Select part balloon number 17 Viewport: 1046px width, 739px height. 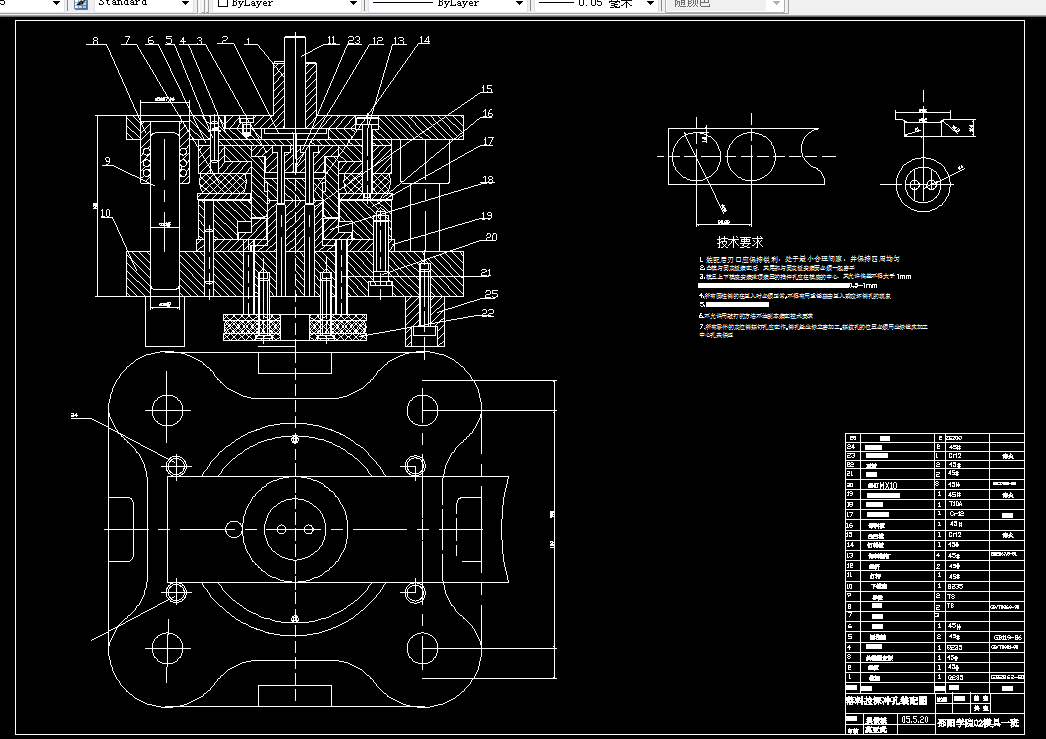pos(488,141)
